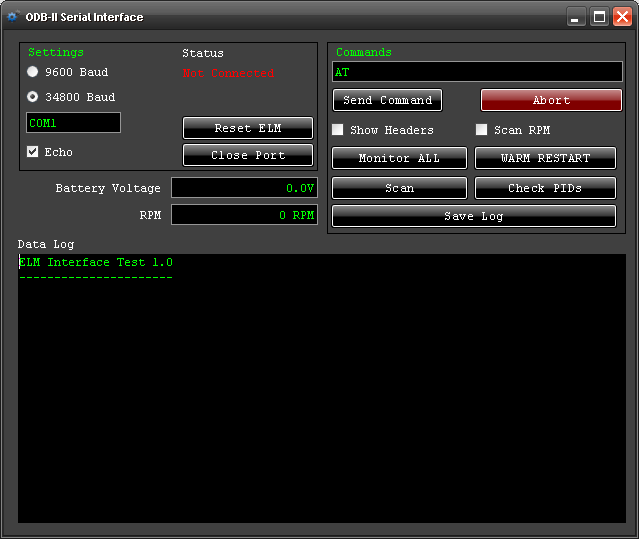The width and height of the screenshot is (639, 539).
Task: Click the 0 RPM value field
Action: tap(245, 215)
